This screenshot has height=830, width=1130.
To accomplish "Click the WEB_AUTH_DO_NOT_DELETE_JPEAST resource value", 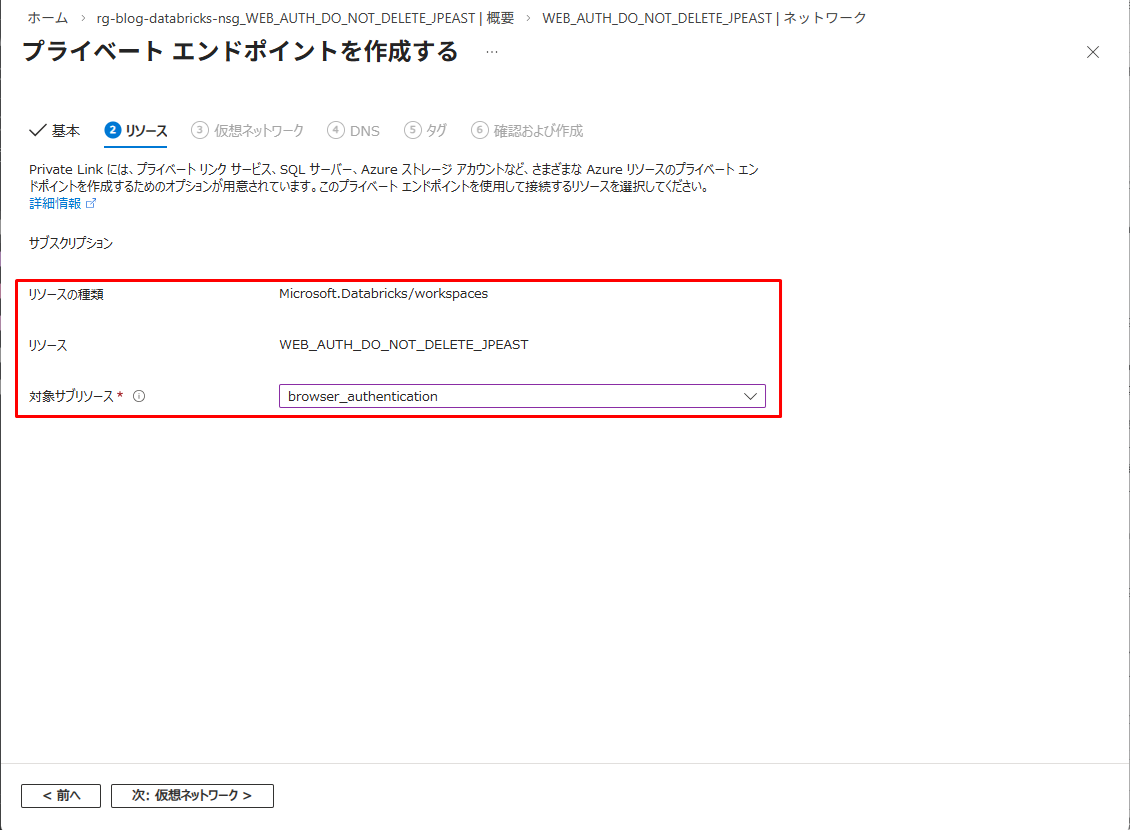I will pyautogui.click(x=403, y=345).
